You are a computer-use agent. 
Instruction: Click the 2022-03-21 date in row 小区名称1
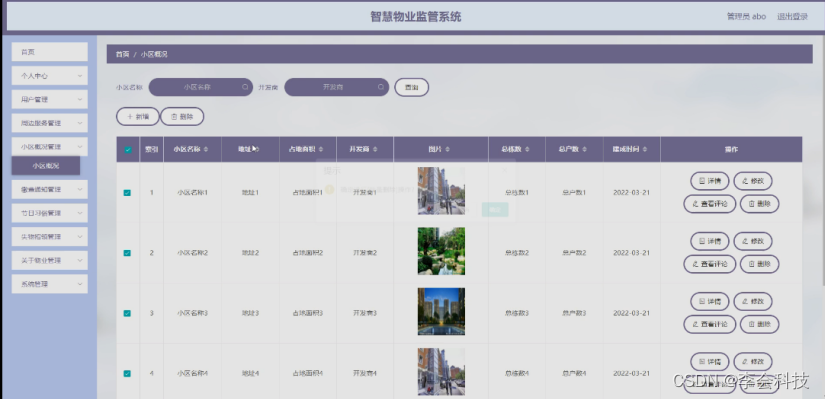pyautogui.click(x=631, y=193)
